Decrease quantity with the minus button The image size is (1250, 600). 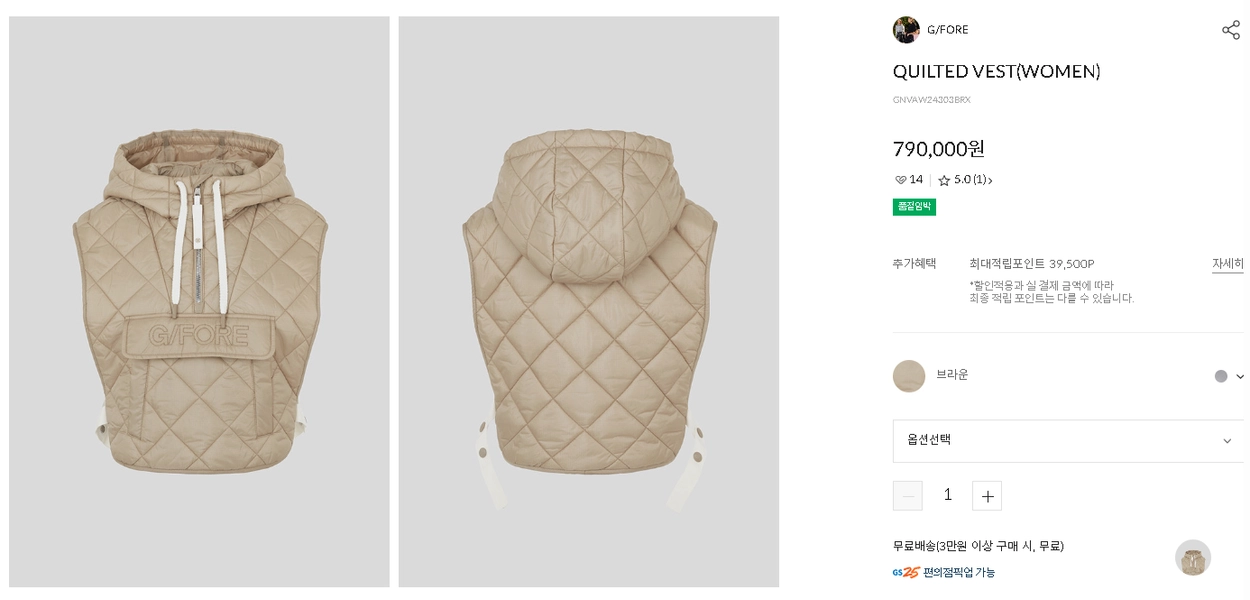pyautogui.click(x=908, y=496)
